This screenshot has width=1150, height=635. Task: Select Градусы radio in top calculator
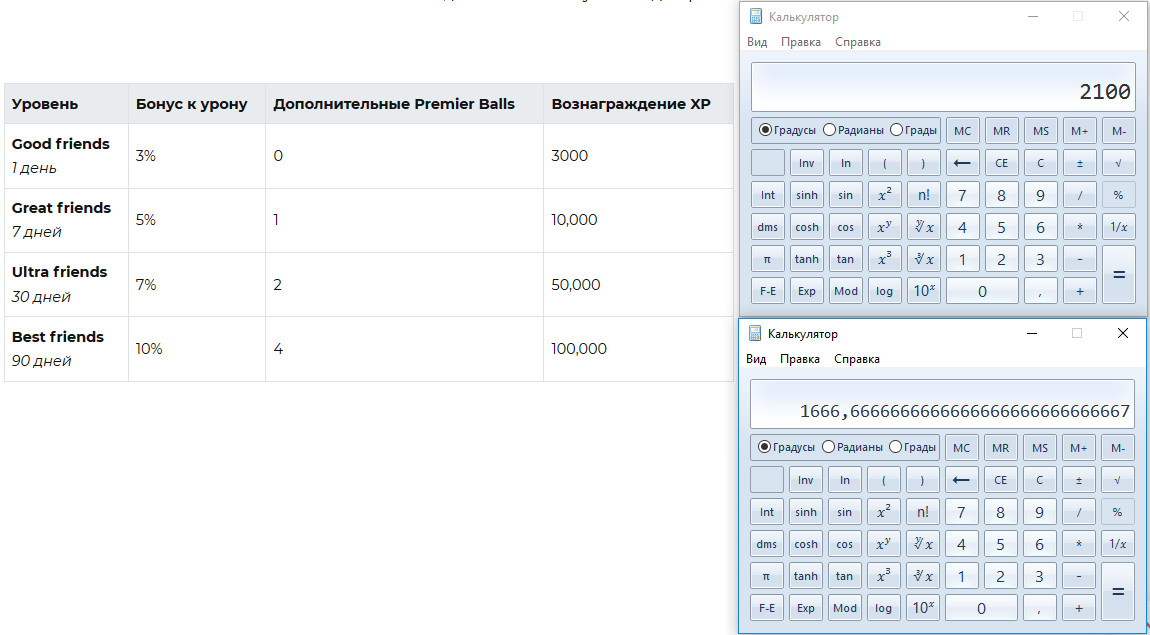[x=787, y=131]
